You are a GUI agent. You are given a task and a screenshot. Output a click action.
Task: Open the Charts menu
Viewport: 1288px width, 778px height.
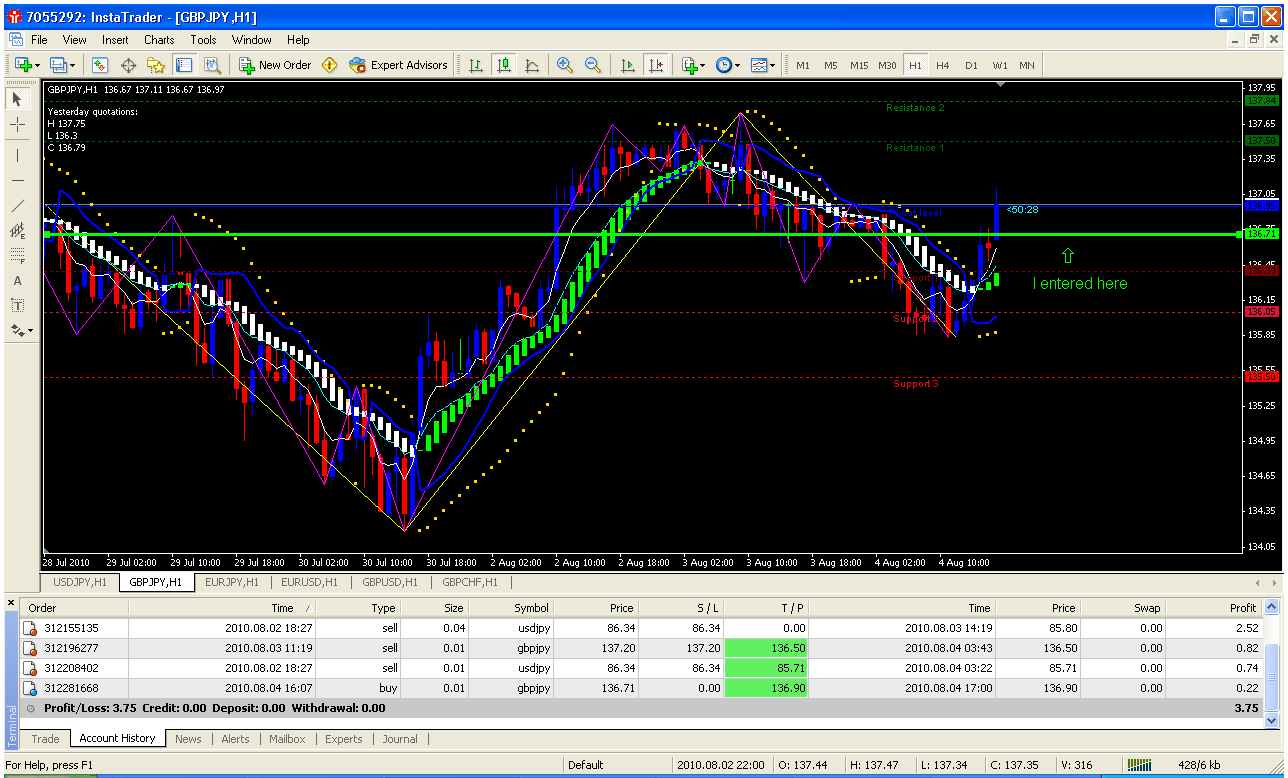pos(158,40)
